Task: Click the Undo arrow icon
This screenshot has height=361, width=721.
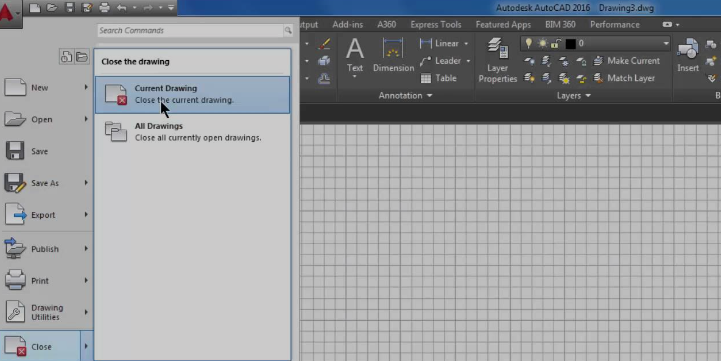Action: click(121, 8)
